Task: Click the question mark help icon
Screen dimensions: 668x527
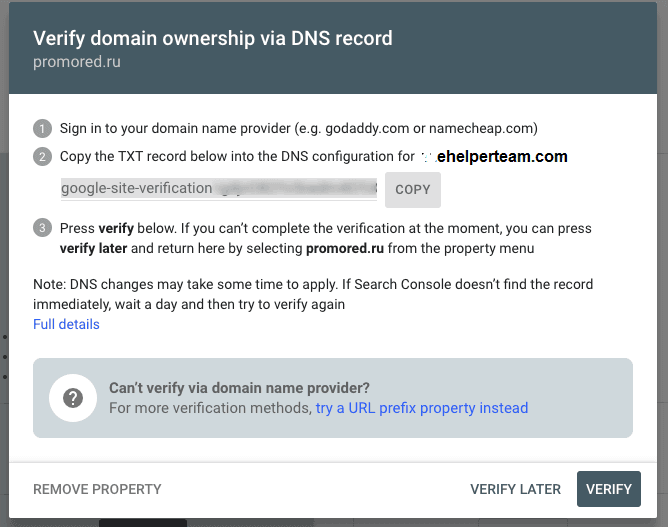Action: pos(73,398)
